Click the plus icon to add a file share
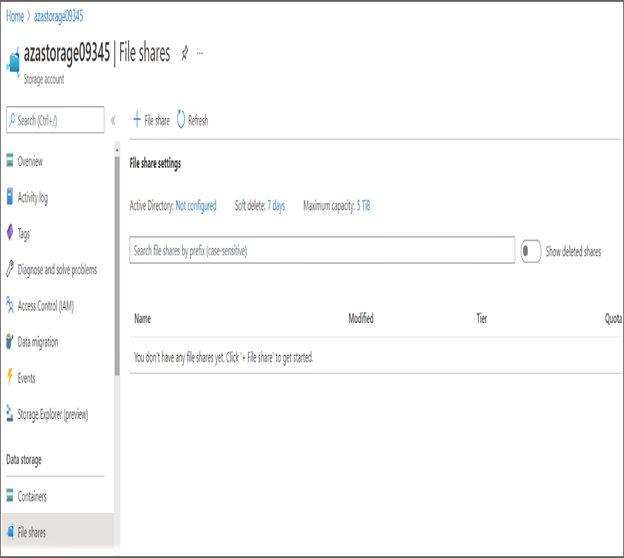624x558 pixels. tap(137, 119)
